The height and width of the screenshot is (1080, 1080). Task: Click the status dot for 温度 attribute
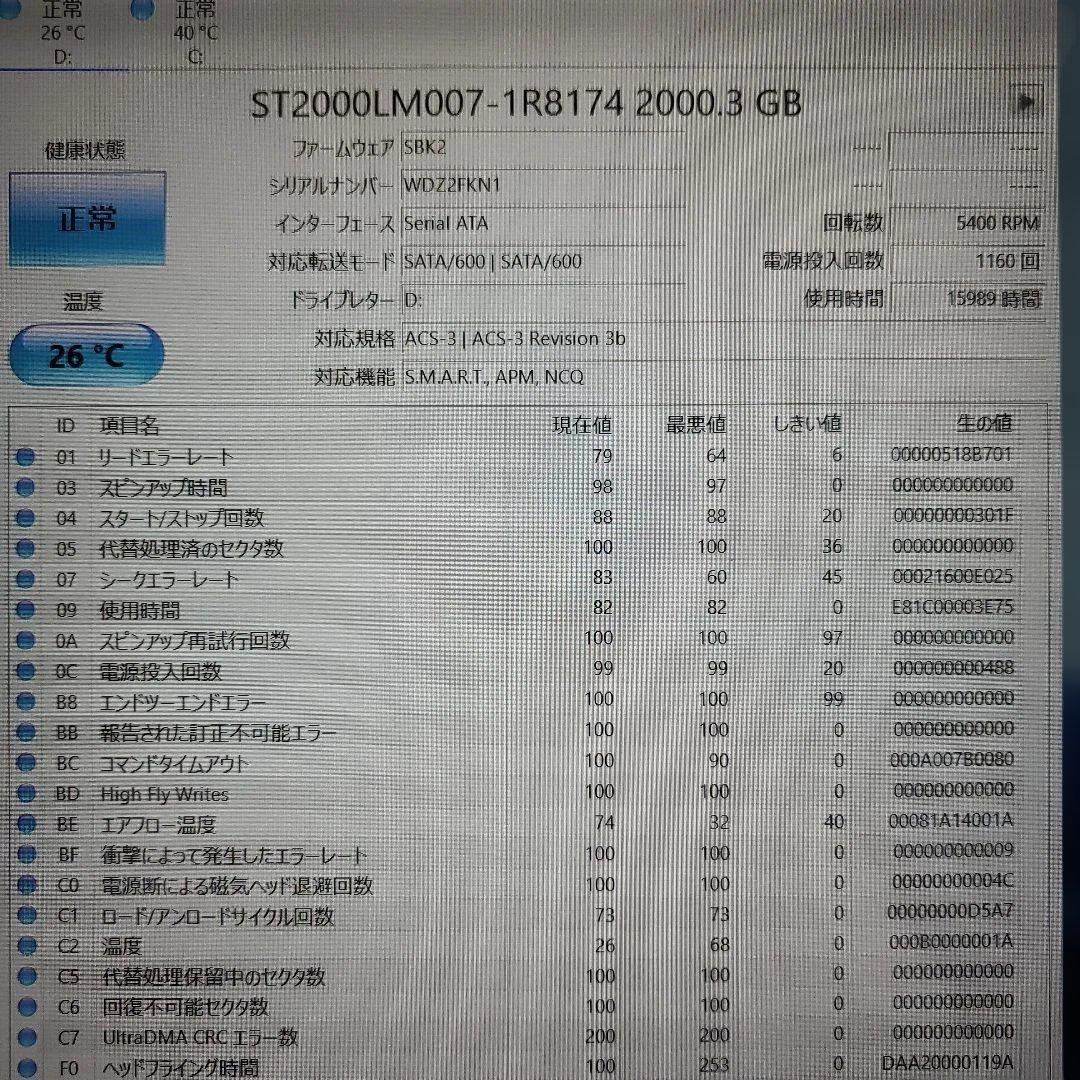point(26,946)
